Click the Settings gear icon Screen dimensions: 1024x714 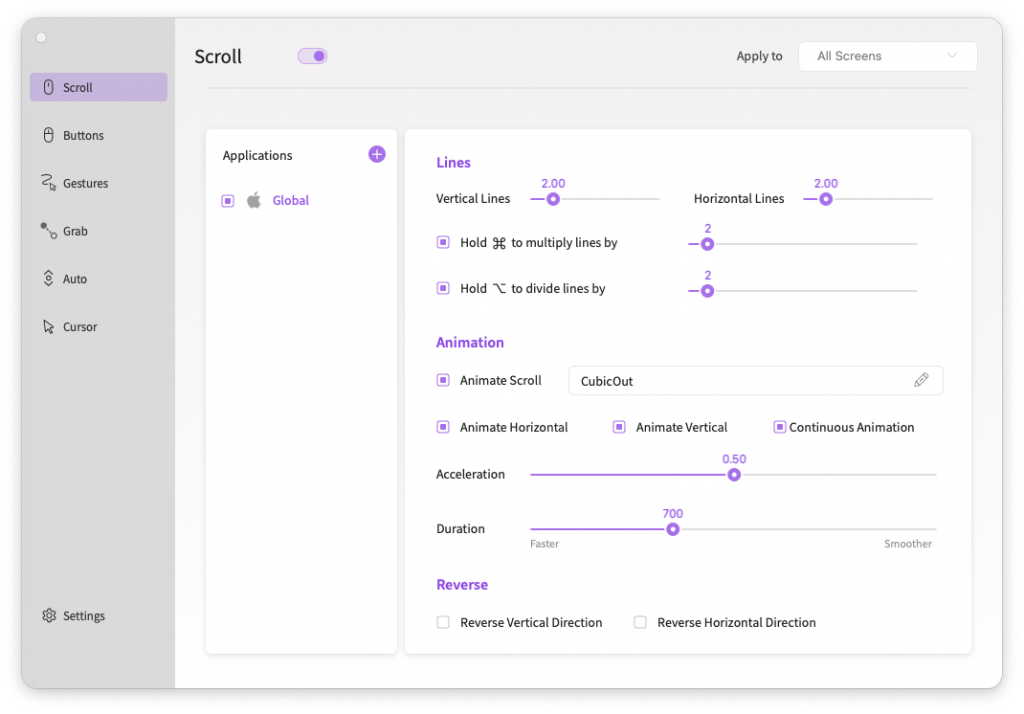coord(49,615)
